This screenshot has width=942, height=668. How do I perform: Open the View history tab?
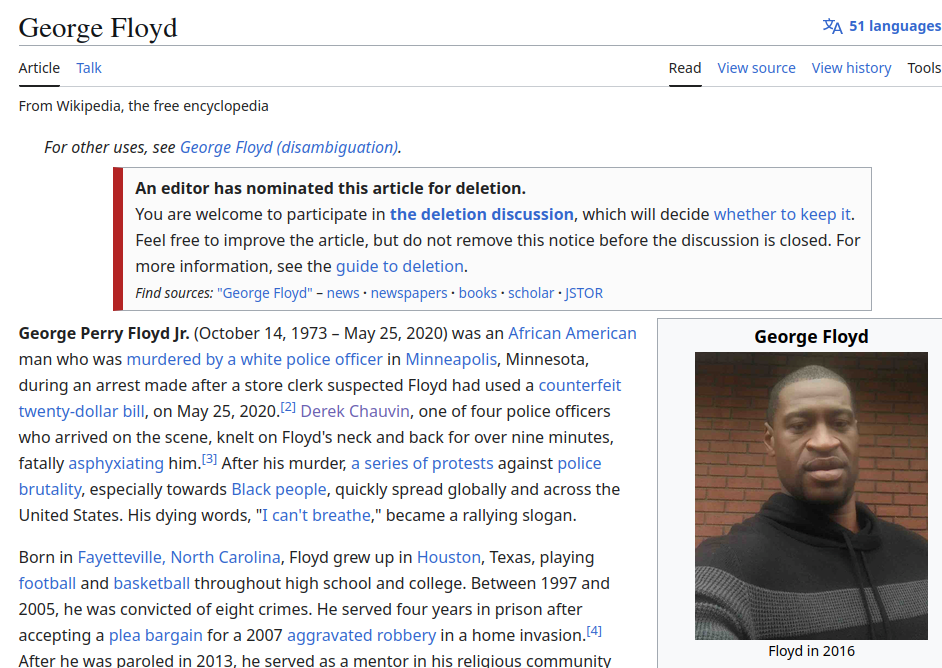[851, 68]
